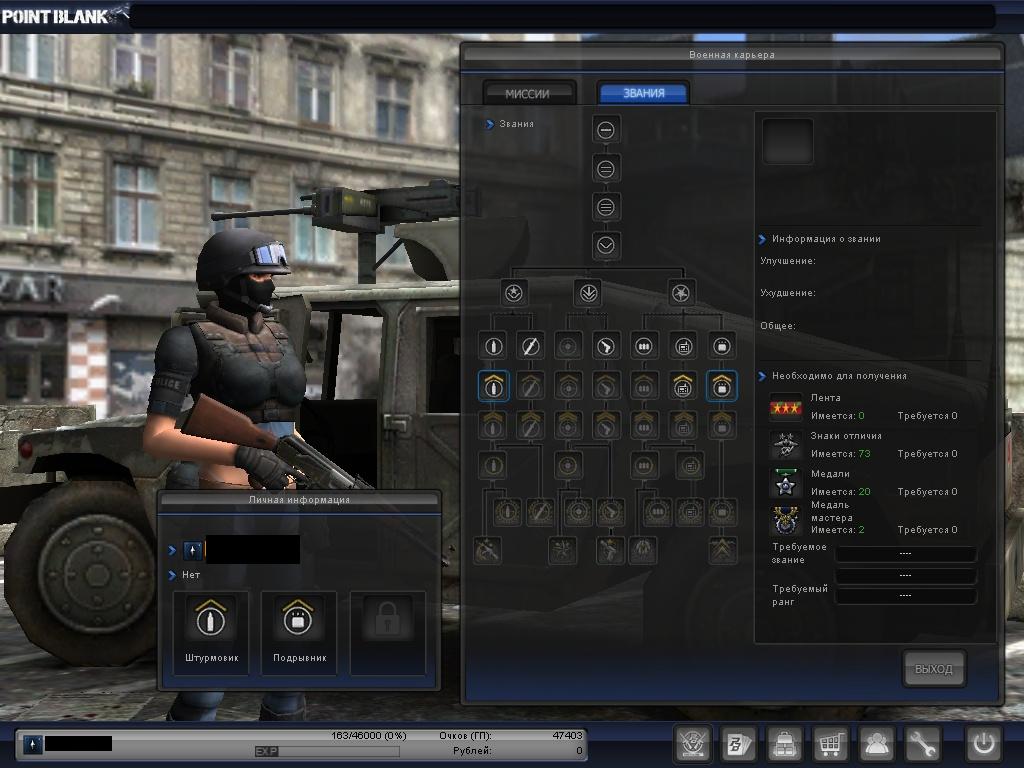1024x768 pixels.
Task: Click the rank badge beside the EXP bar
Action: pyautogui.click(x=33, y=744)
